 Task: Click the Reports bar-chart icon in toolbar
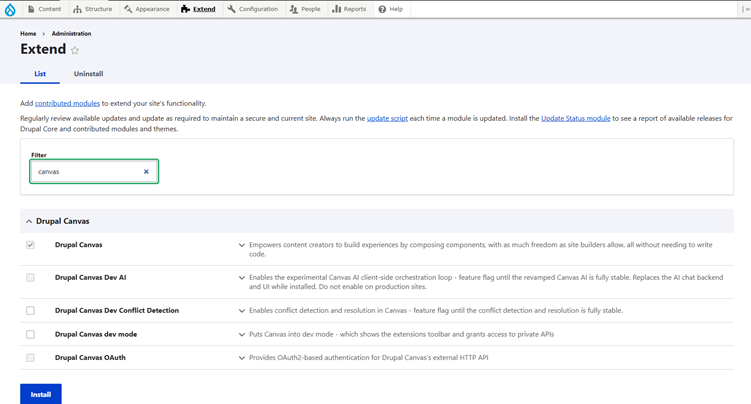(x=337, y=9)
